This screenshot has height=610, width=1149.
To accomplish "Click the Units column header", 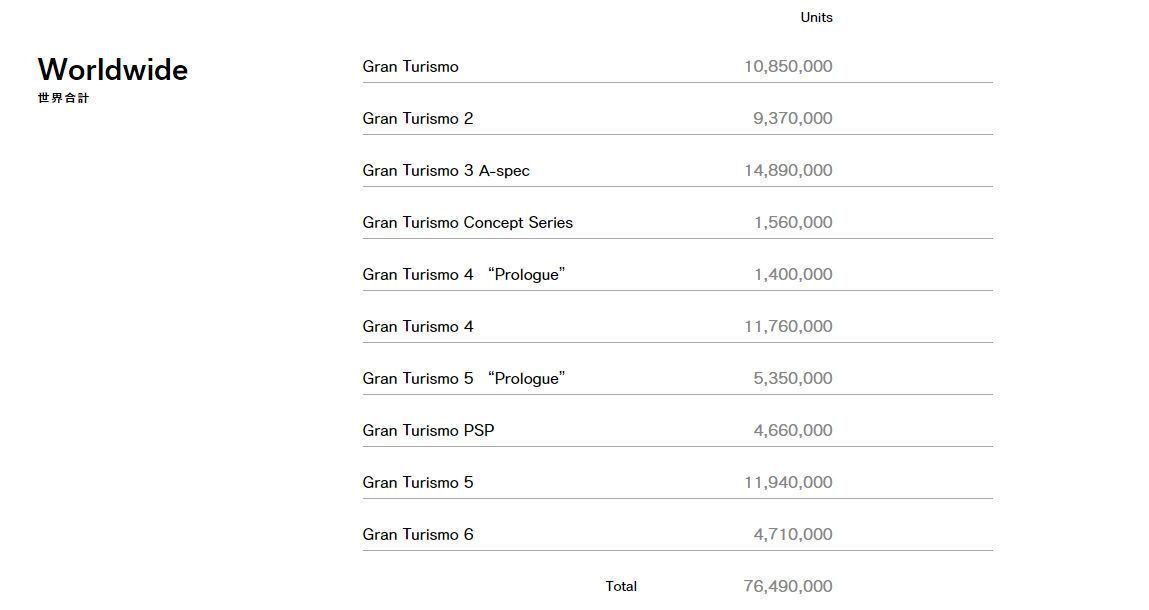I will pos(816,17).
